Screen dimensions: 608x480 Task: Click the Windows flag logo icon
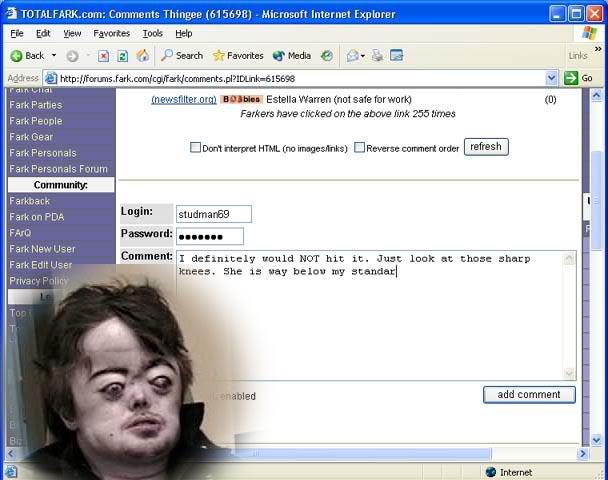[x=589, y=33]
